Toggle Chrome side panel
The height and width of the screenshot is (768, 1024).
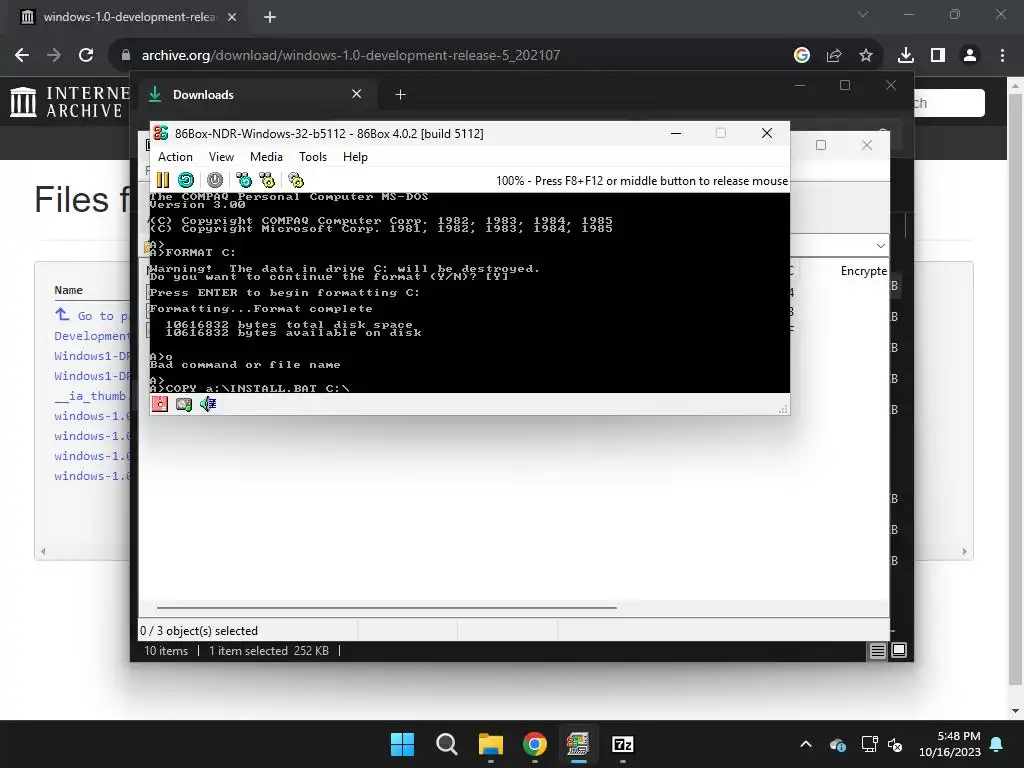pyautogui.click(x=938, y=56)
